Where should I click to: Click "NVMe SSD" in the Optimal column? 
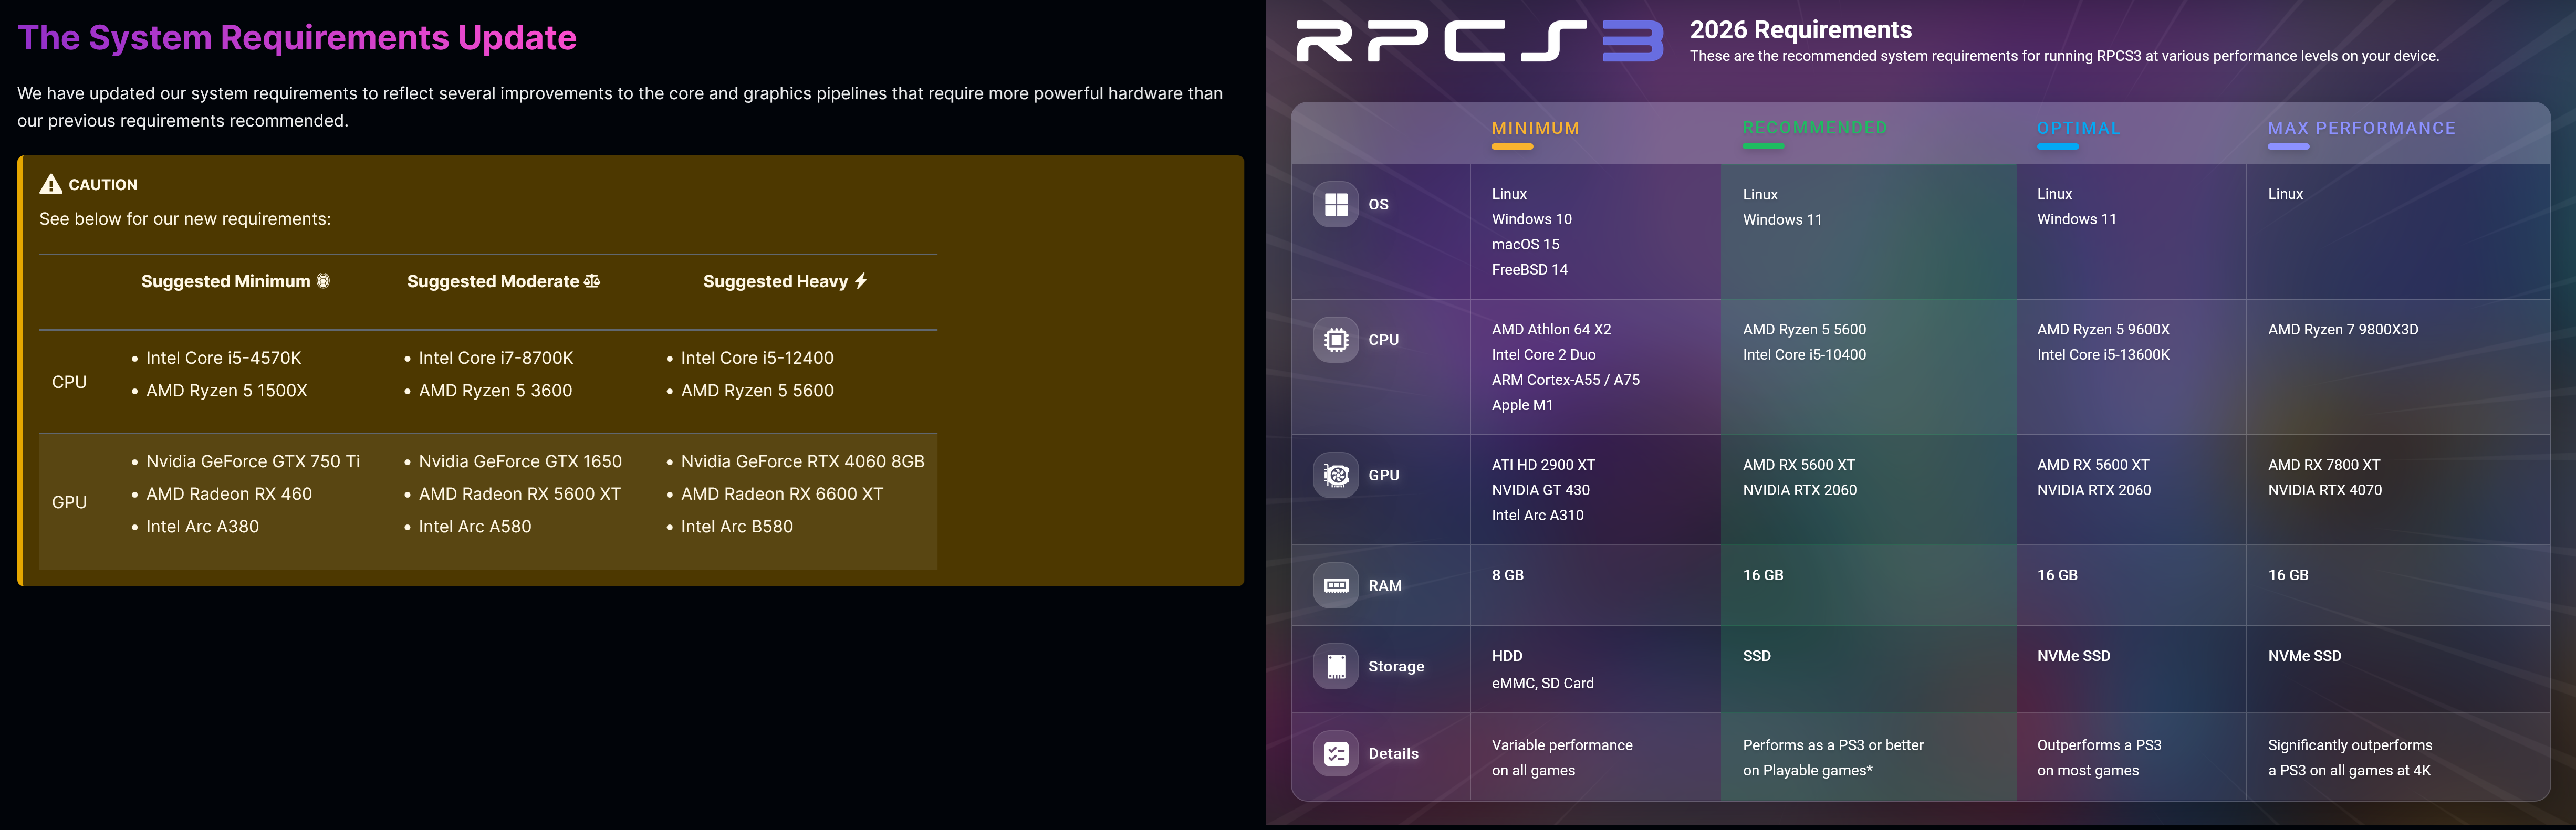click(x=2074, y=656)
